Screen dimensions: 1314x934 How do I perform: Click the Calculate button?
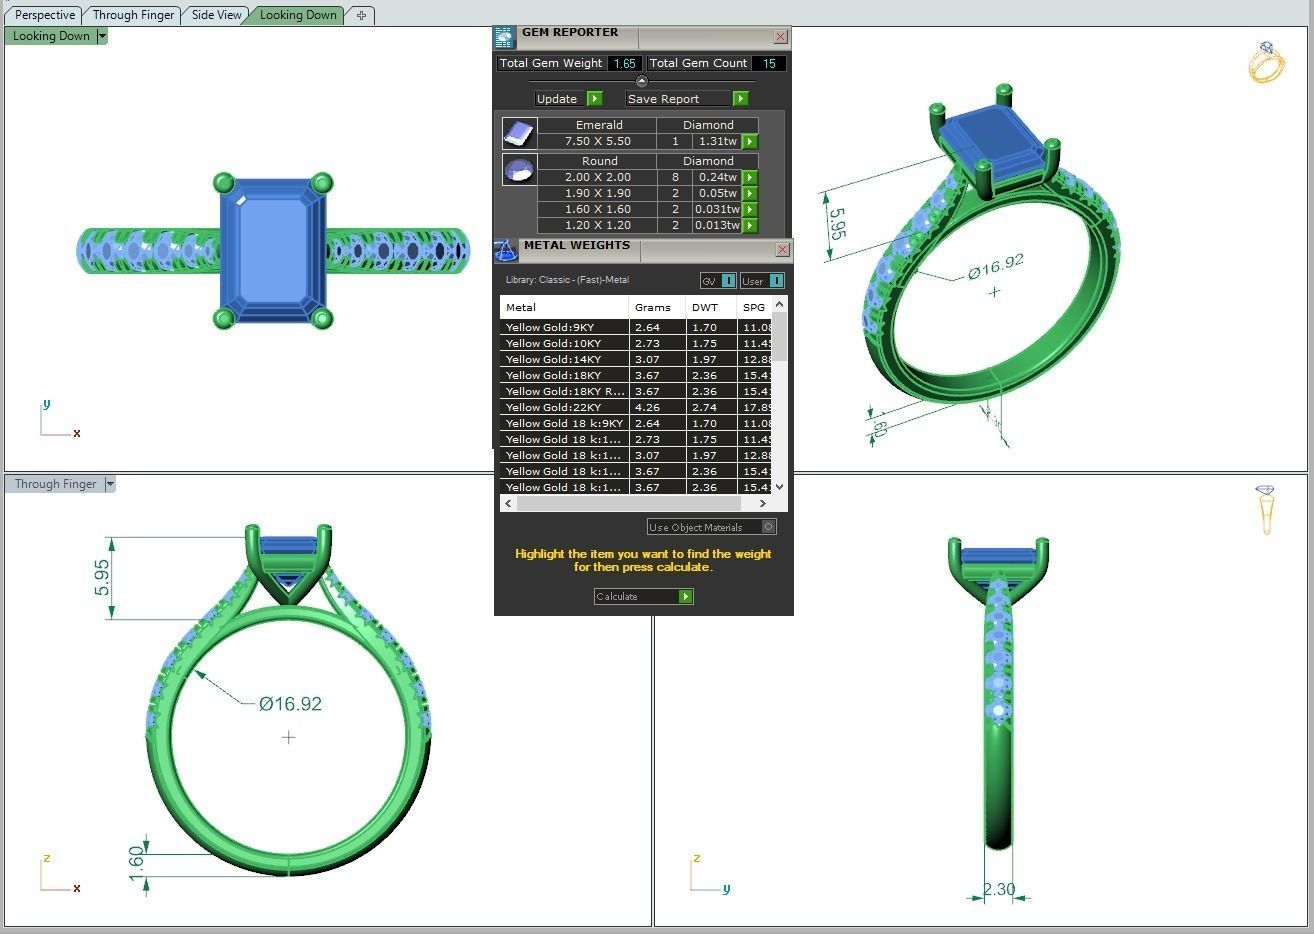643,597
